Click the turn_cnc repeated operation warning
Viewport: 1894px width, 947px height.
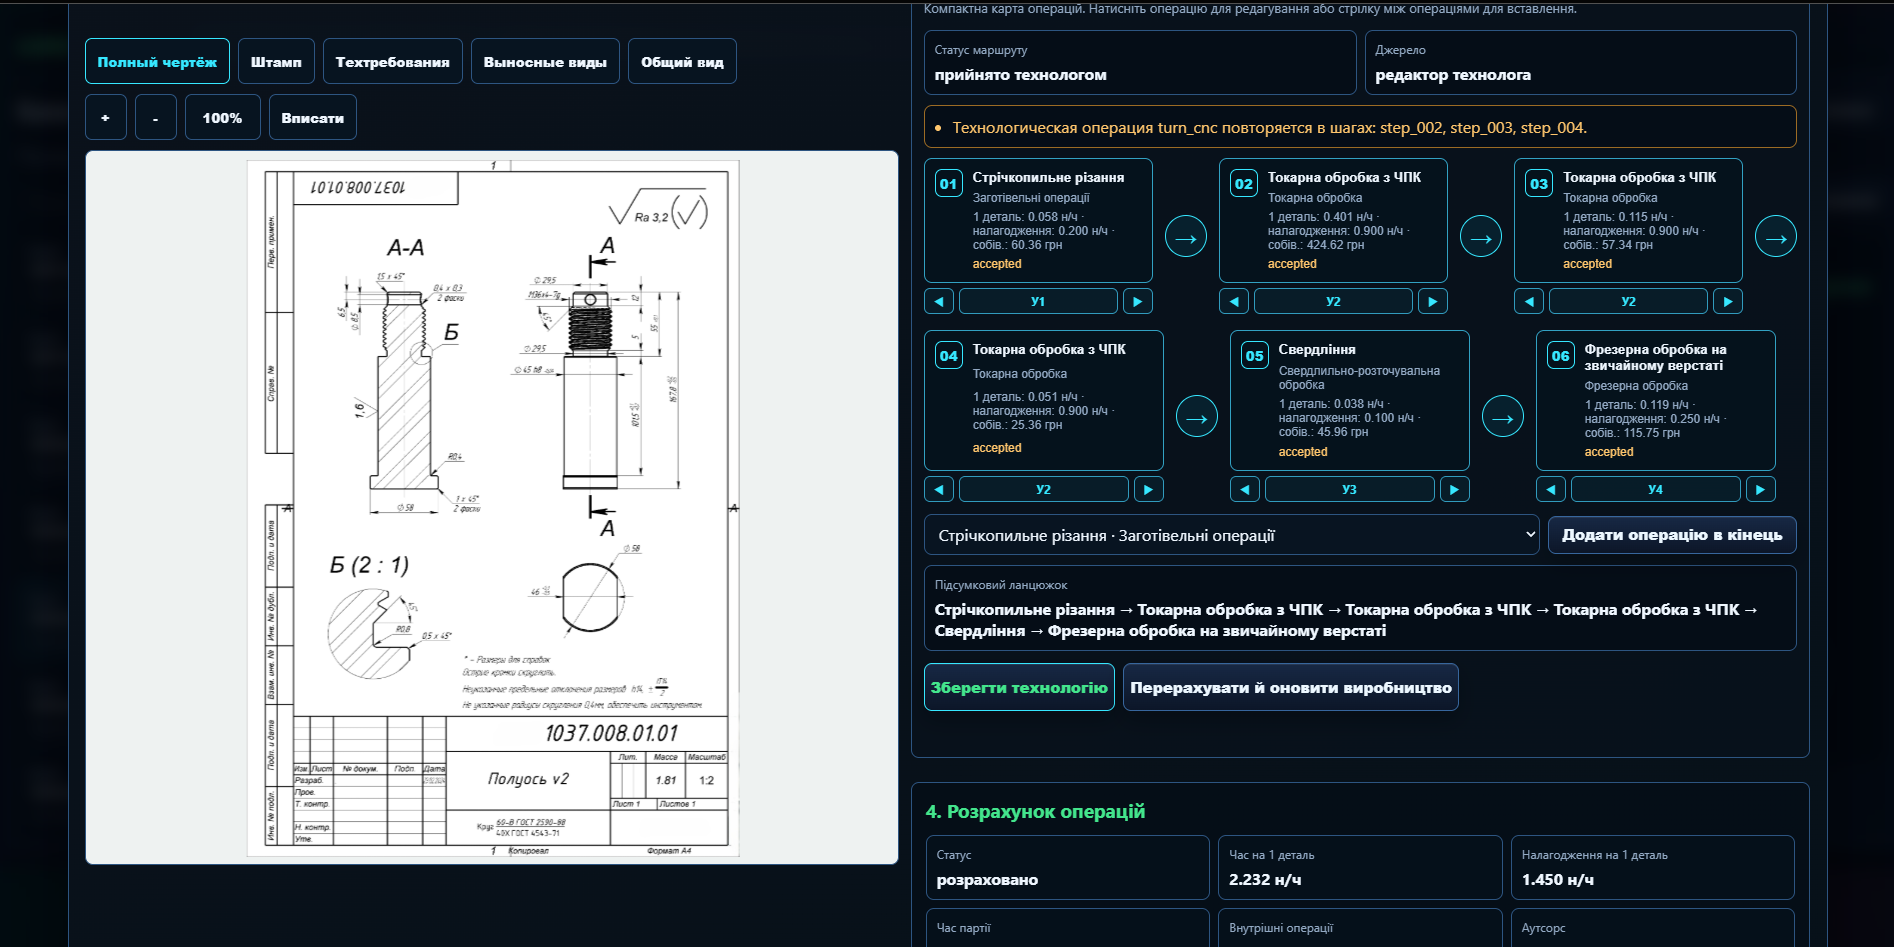coord(1360,127)
